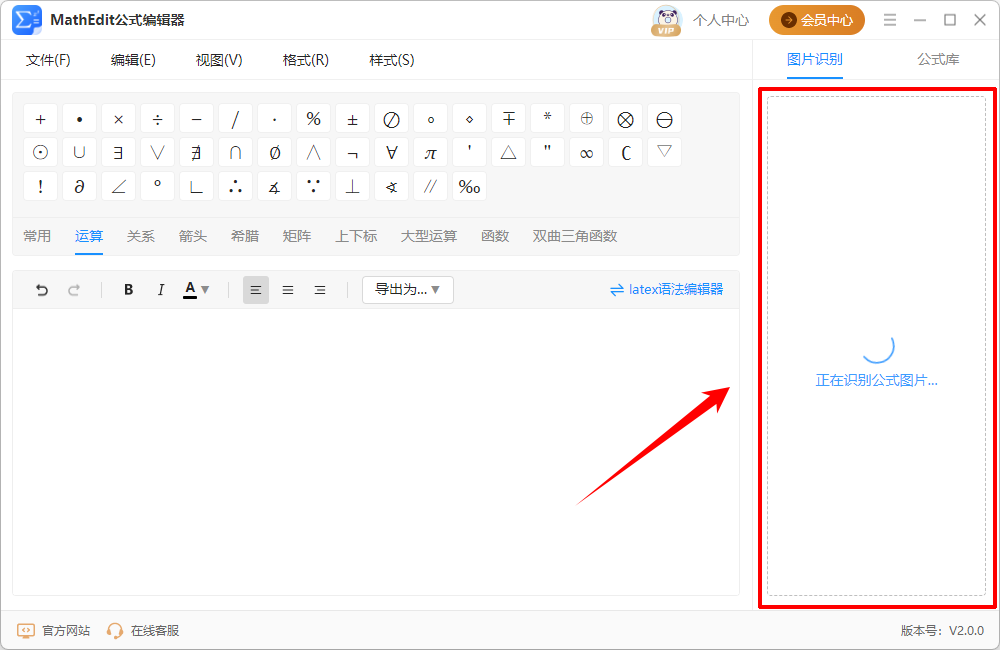Insert the union ∪ symbol
1000x650 pixels.
79,152
